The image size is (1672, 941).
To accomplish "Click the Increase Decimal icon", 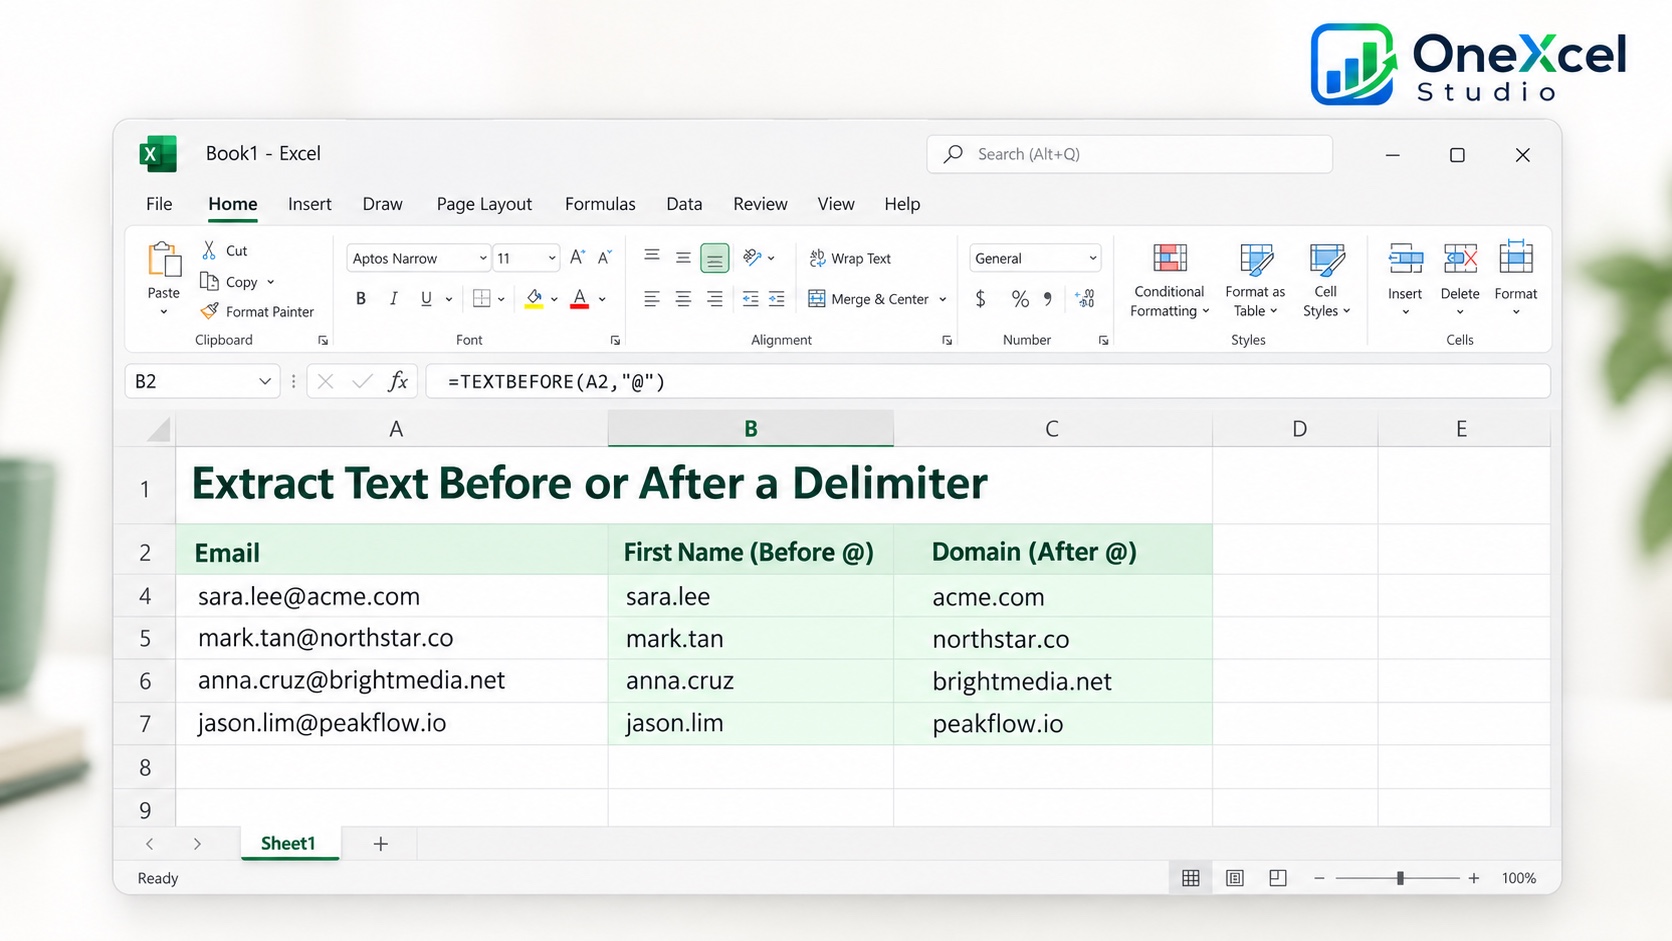I will tap(1085, 298).
